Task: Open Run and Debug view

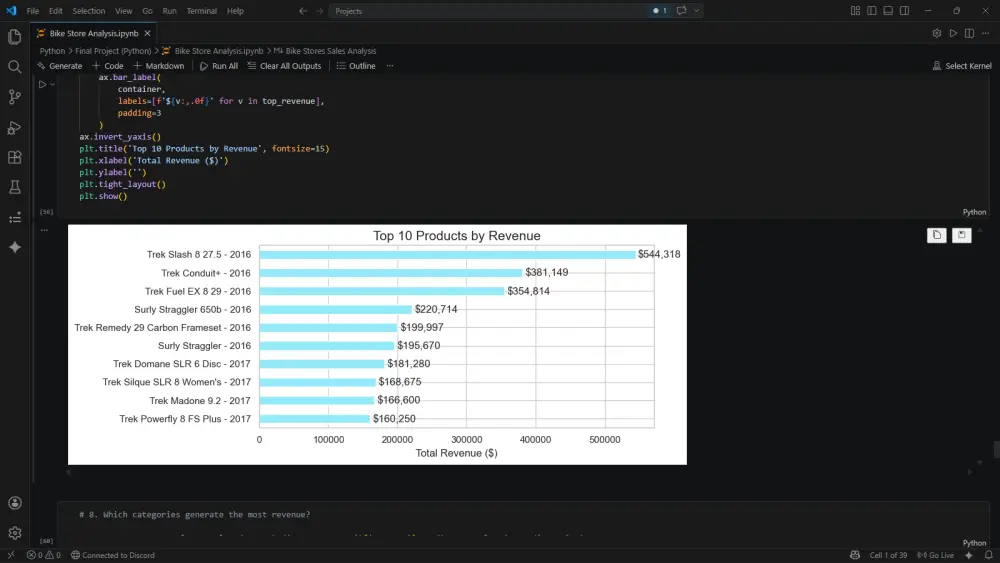Action: [15, 128]
